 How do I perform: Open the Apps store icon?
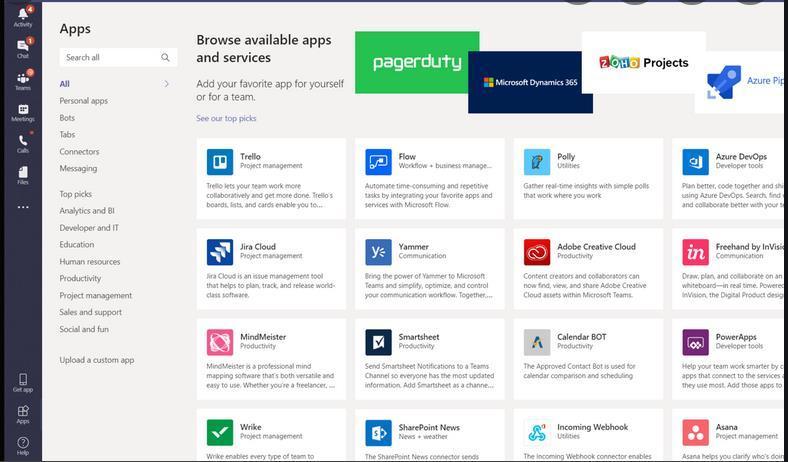click(x=23, y=411)
